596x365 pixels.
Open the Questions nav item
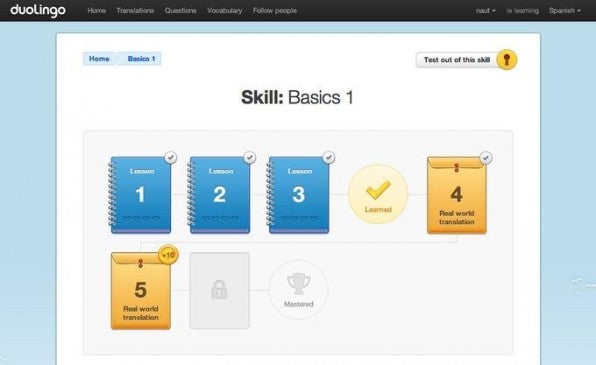tap(181, 11)
